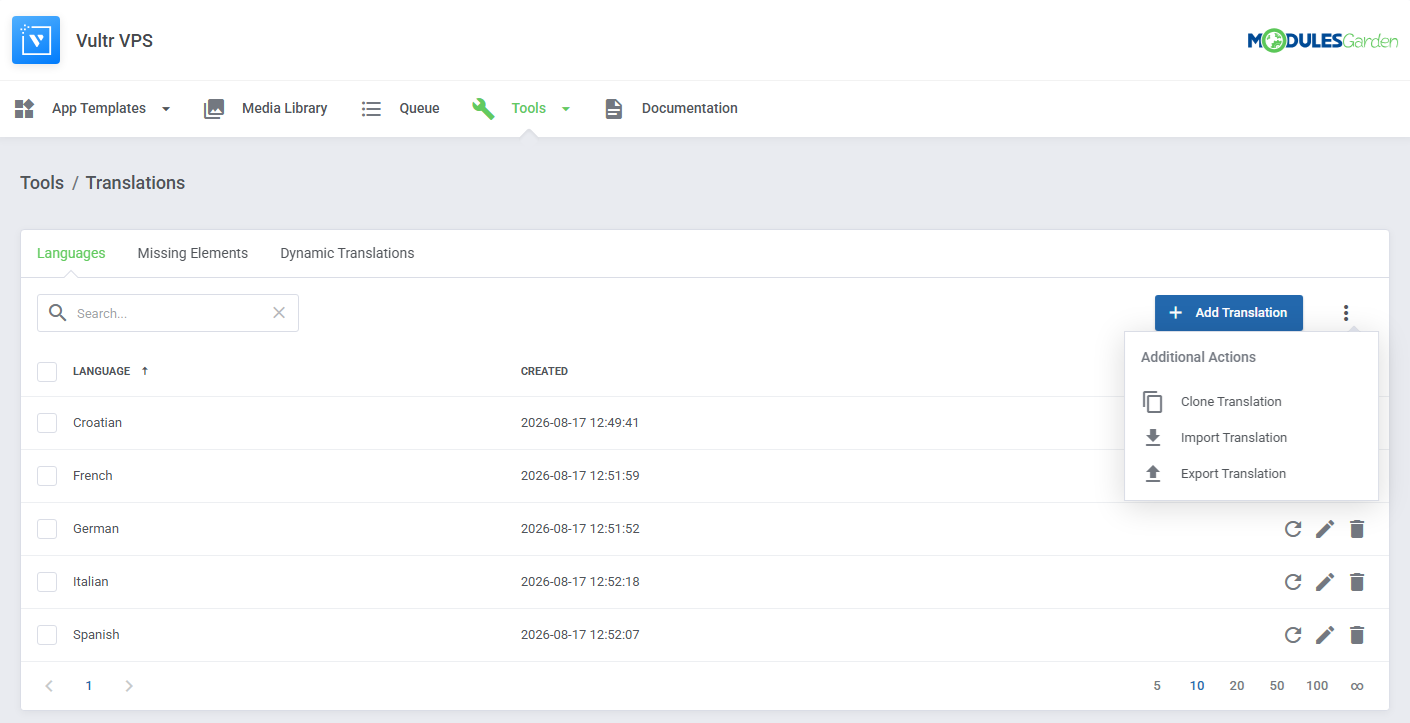The width and height of the screenshot is (1410, 723).
Task: Check the German row checkbox
Action: click(x=47, y=529)
